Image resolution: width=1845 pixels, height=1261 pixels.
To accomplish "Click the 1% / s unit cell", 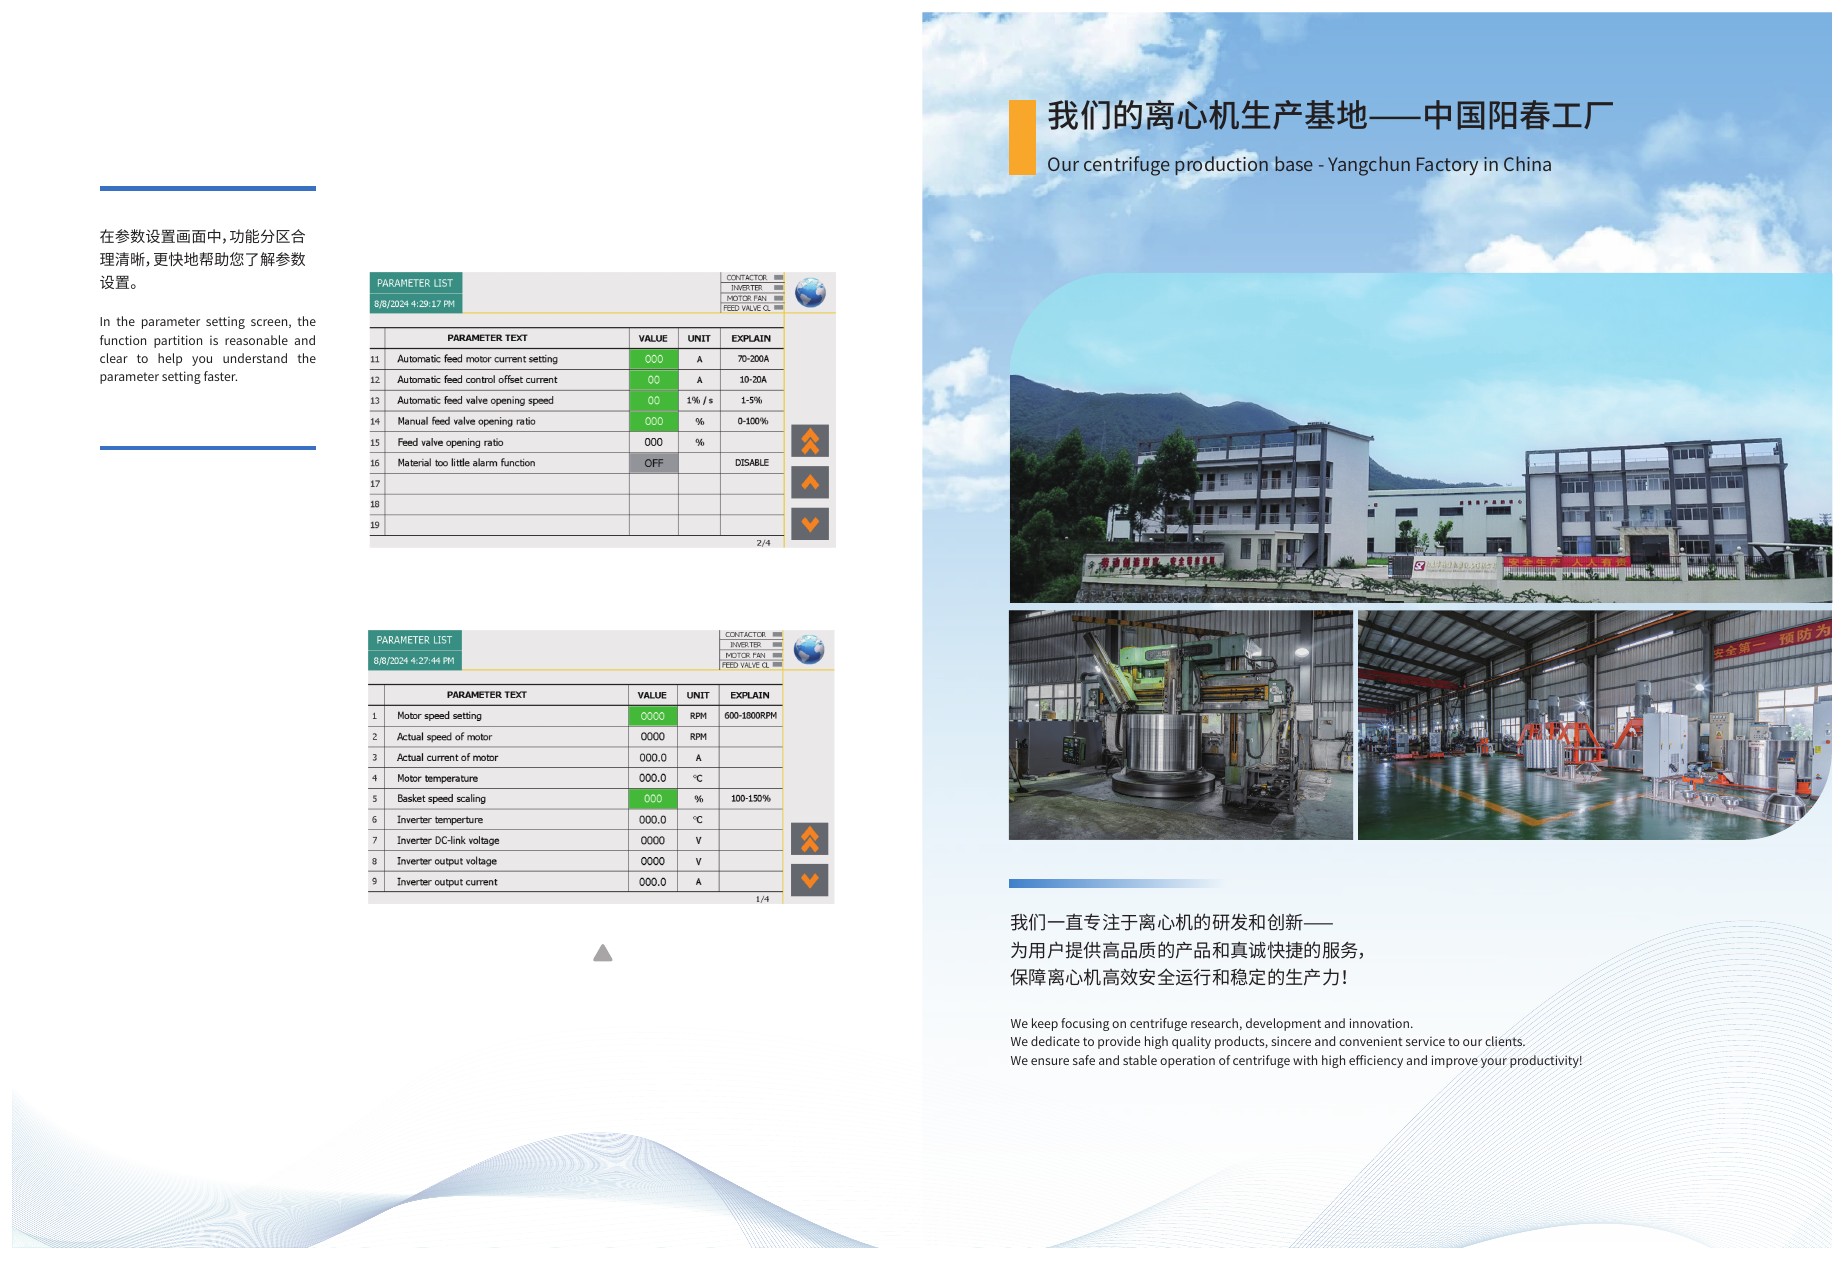I will pyautogui.click(x=700, y=400).
